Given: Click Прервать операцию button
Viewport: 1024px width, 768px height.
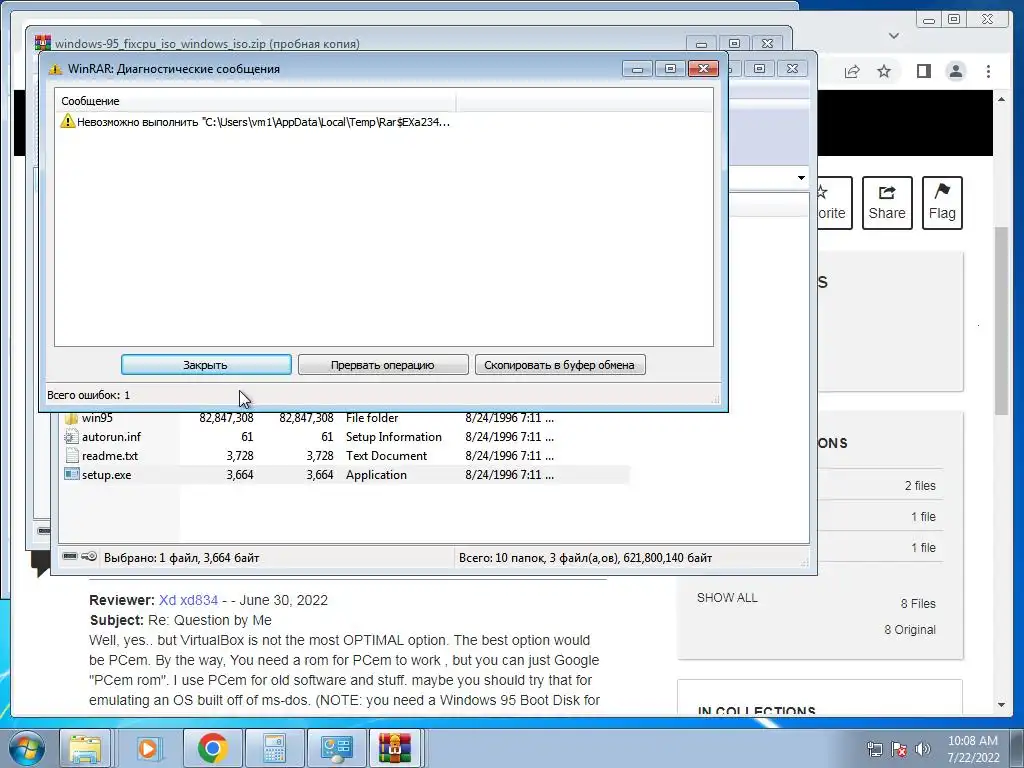Looking at the screenshot, I should pyautogui.click(x=383, y=364).
